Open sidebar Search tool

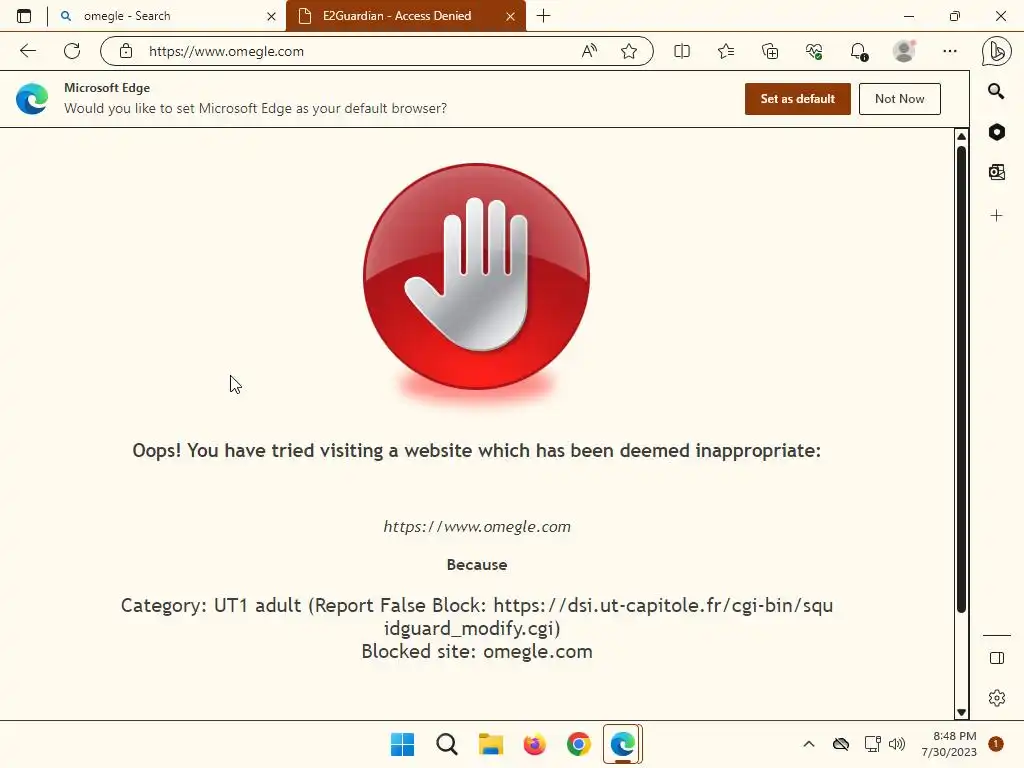point(996,91)
